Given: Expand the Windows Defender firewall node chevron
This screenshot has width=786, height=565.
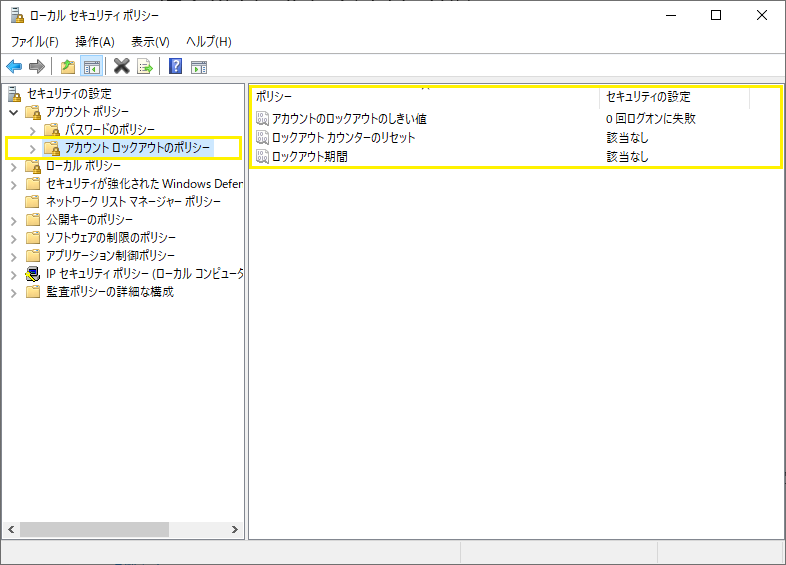Looking at the screenshot, I should tap(14, 185).
